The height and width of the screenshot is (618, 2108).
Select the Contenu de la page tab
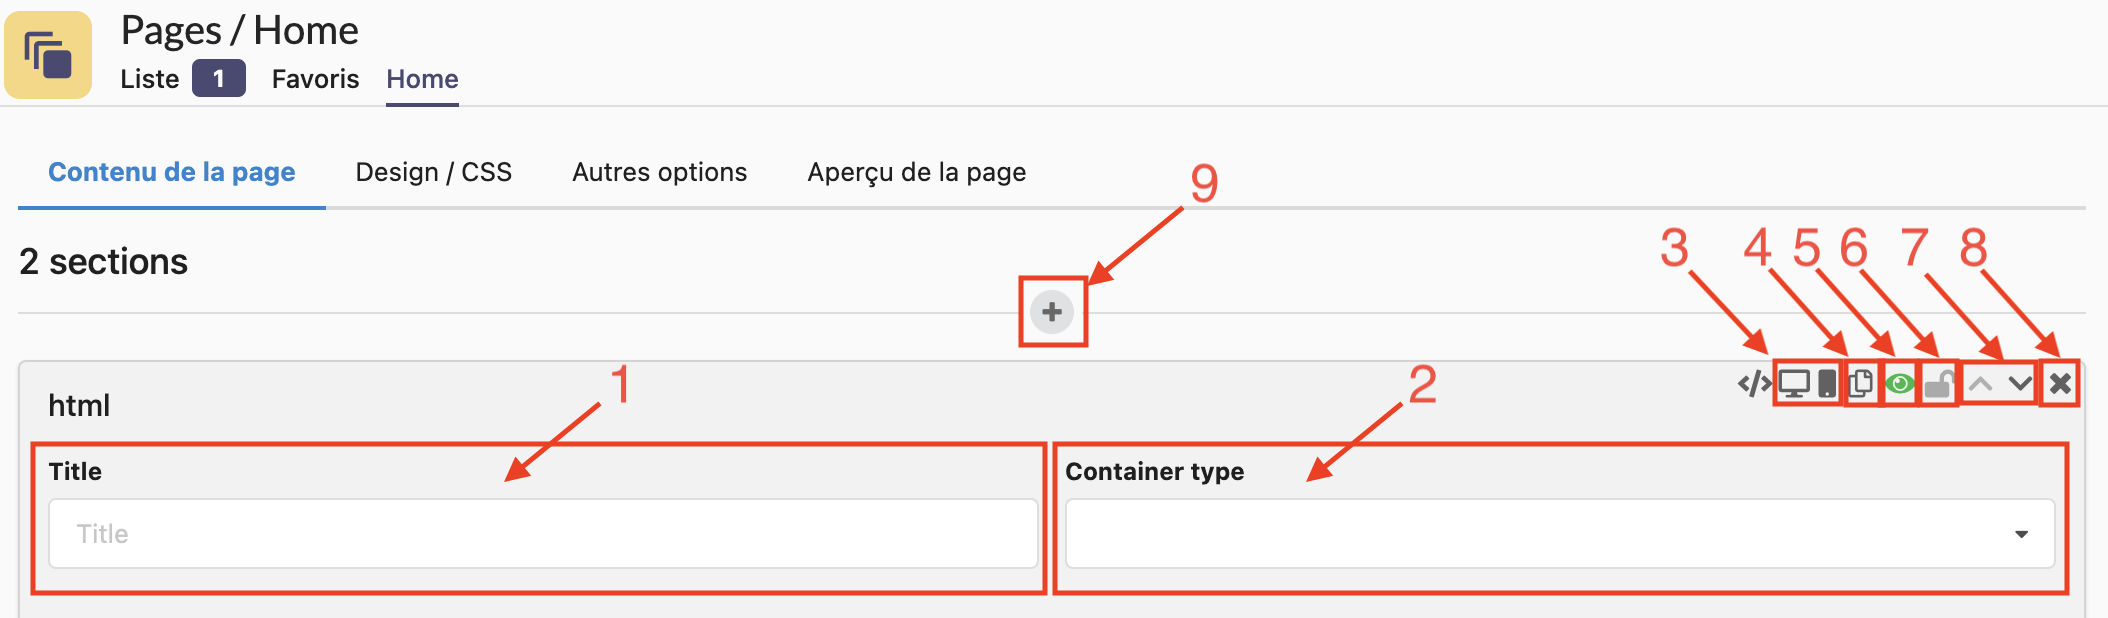pyautogui.click(x=172, y=172)
